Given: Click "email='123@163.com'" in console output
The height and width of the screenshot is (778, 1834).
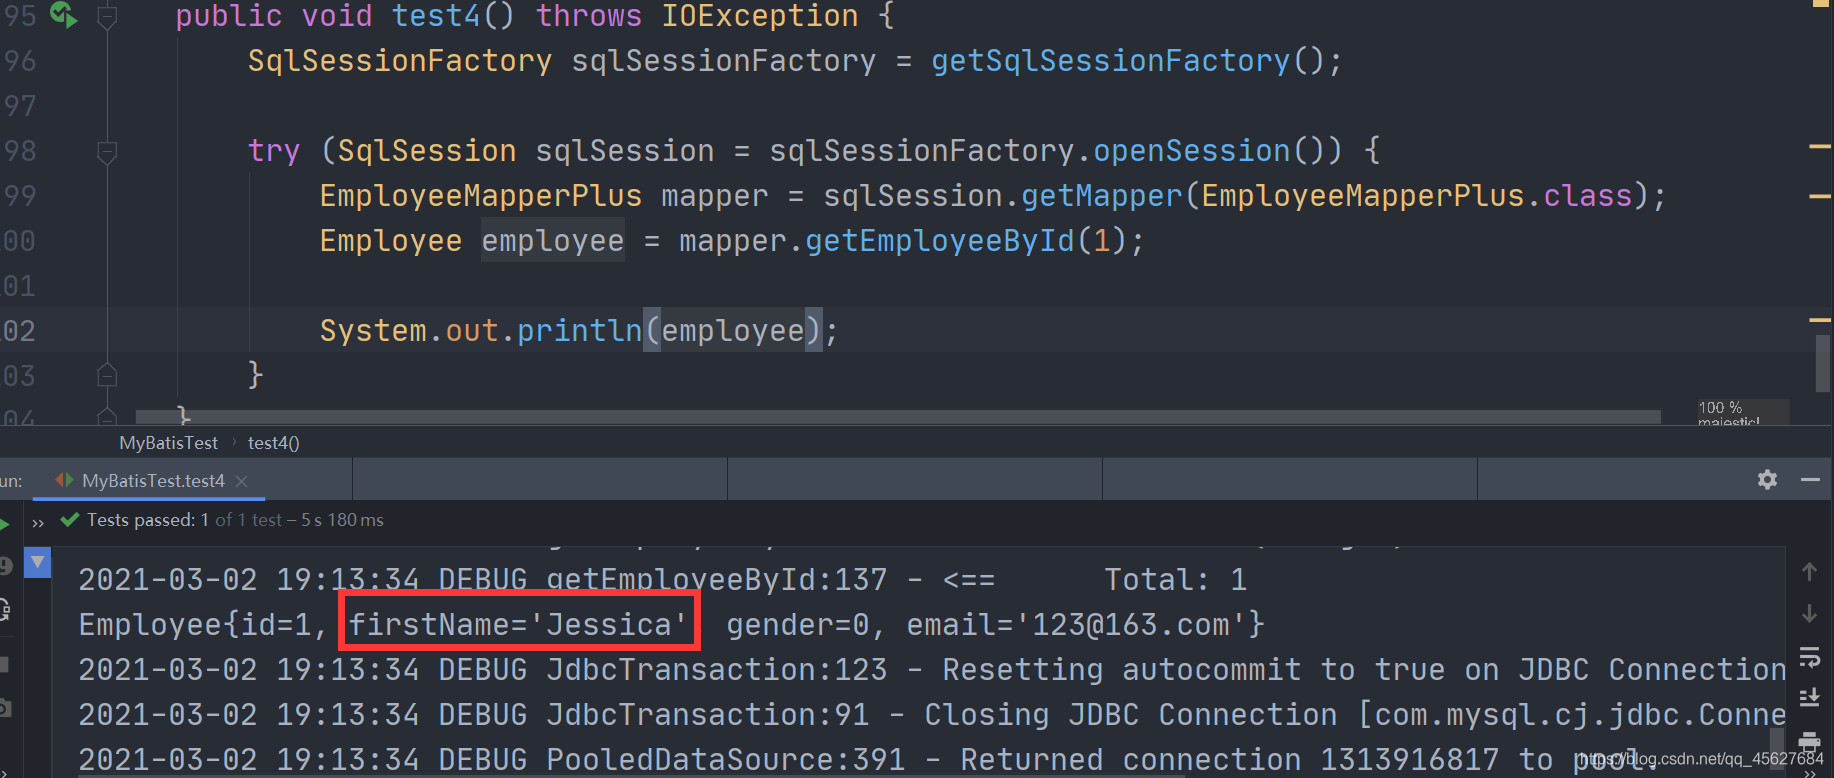Looking at the screenshot, I should coord(1077,625).
